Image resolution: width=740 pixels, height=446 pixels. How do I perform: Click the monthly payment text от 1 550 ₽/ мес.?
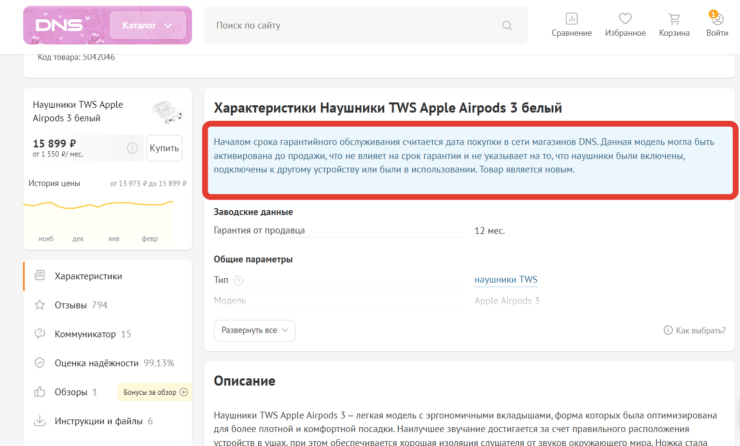point(58,154)
